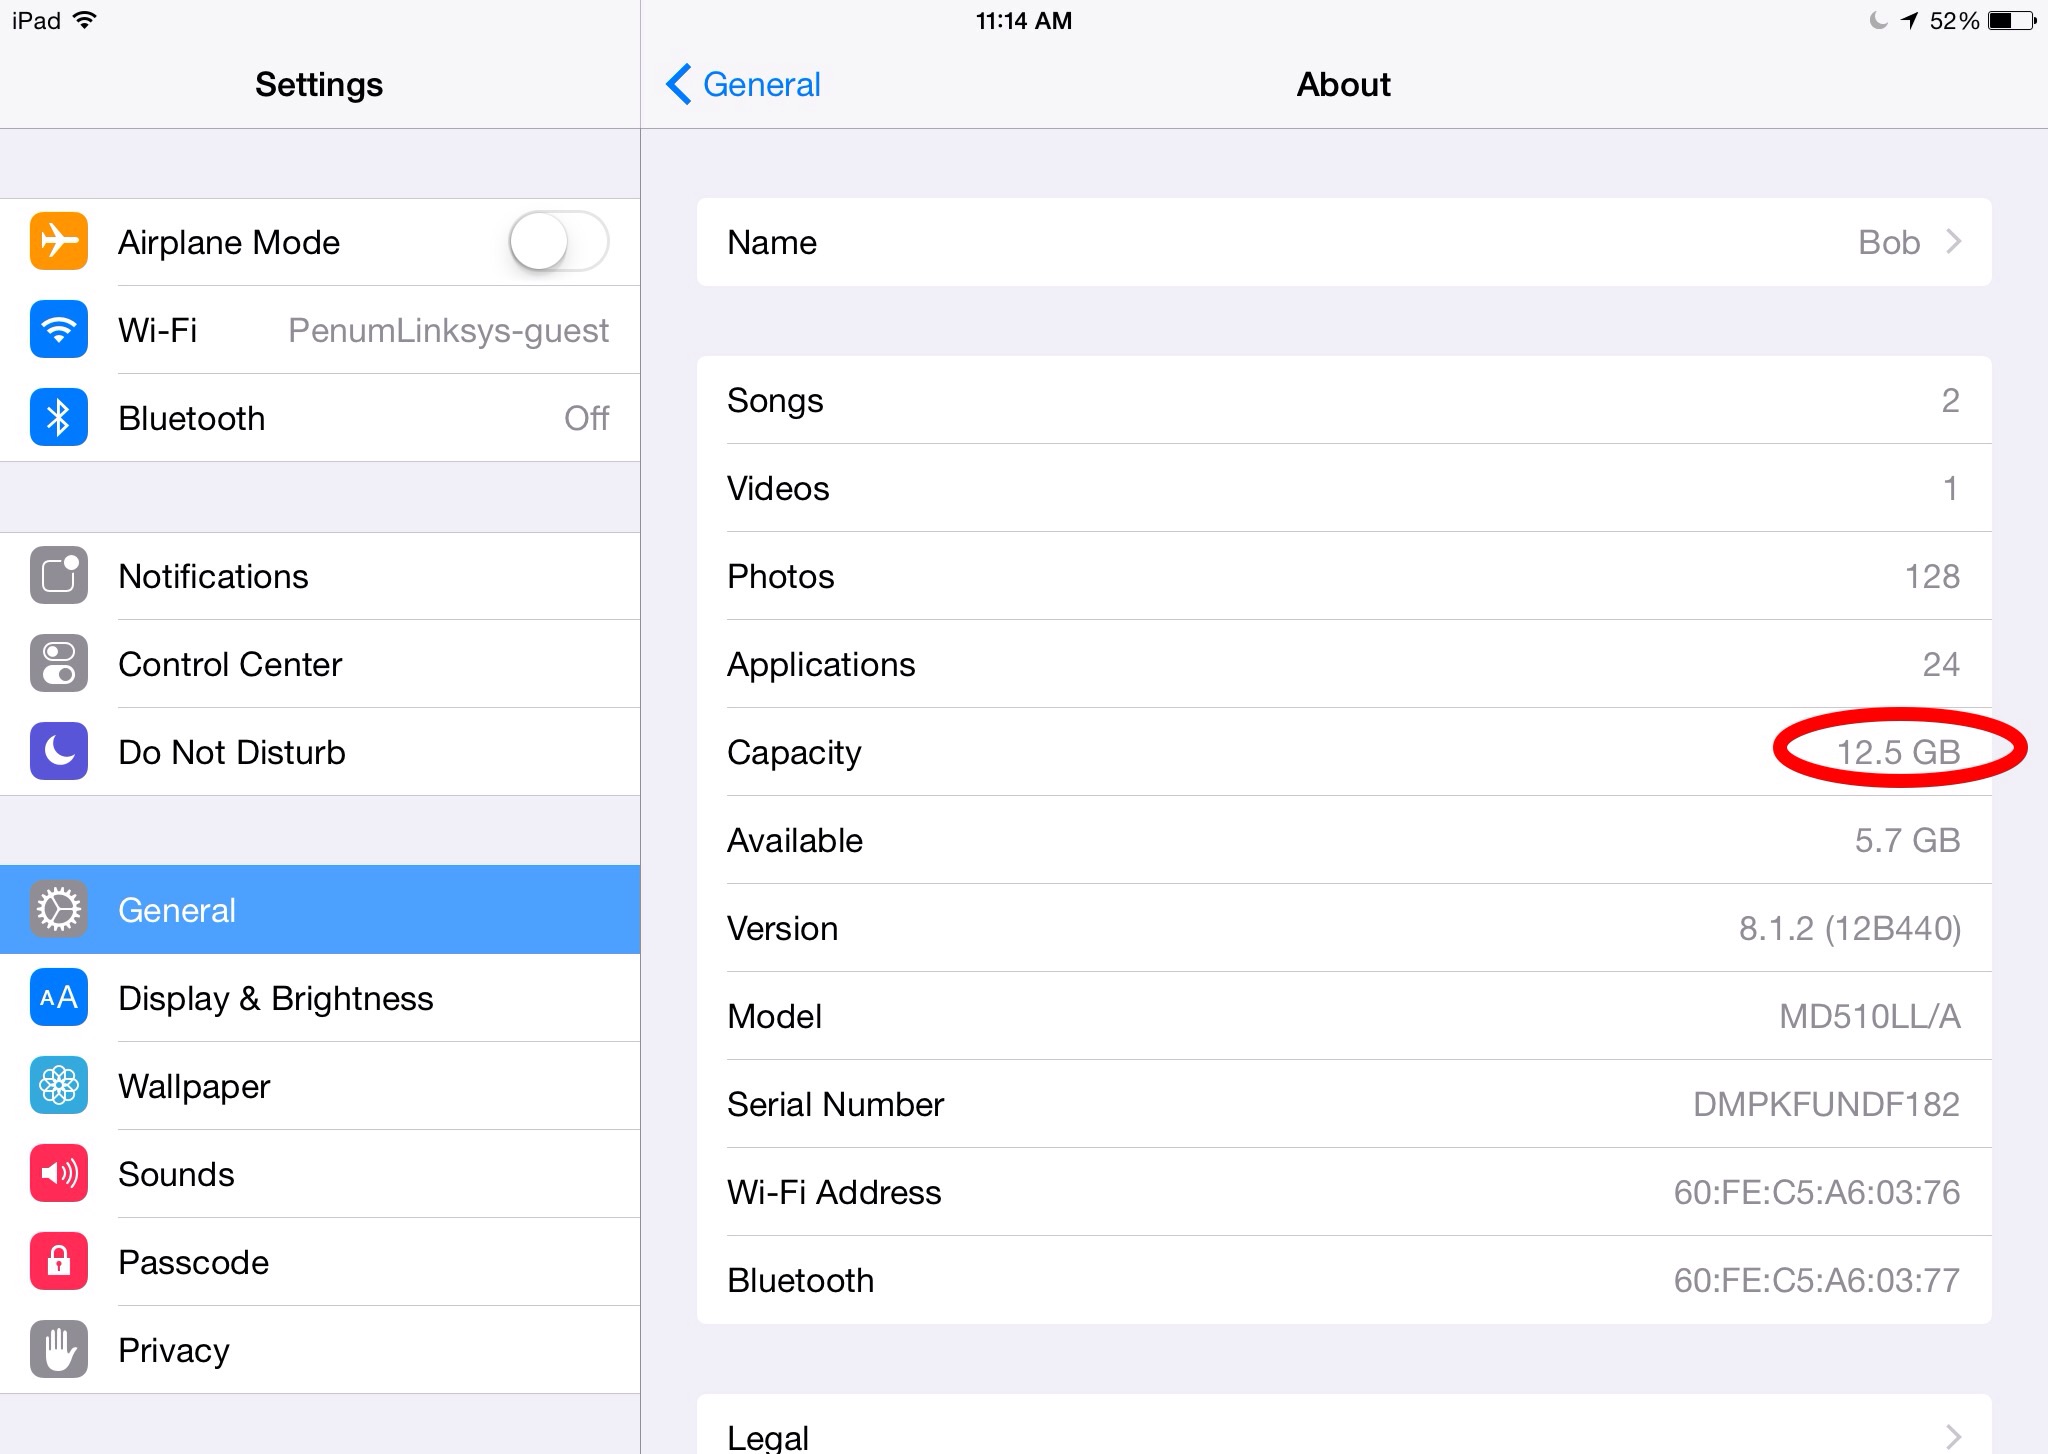Go back using the General chevron

click(678, 84)
